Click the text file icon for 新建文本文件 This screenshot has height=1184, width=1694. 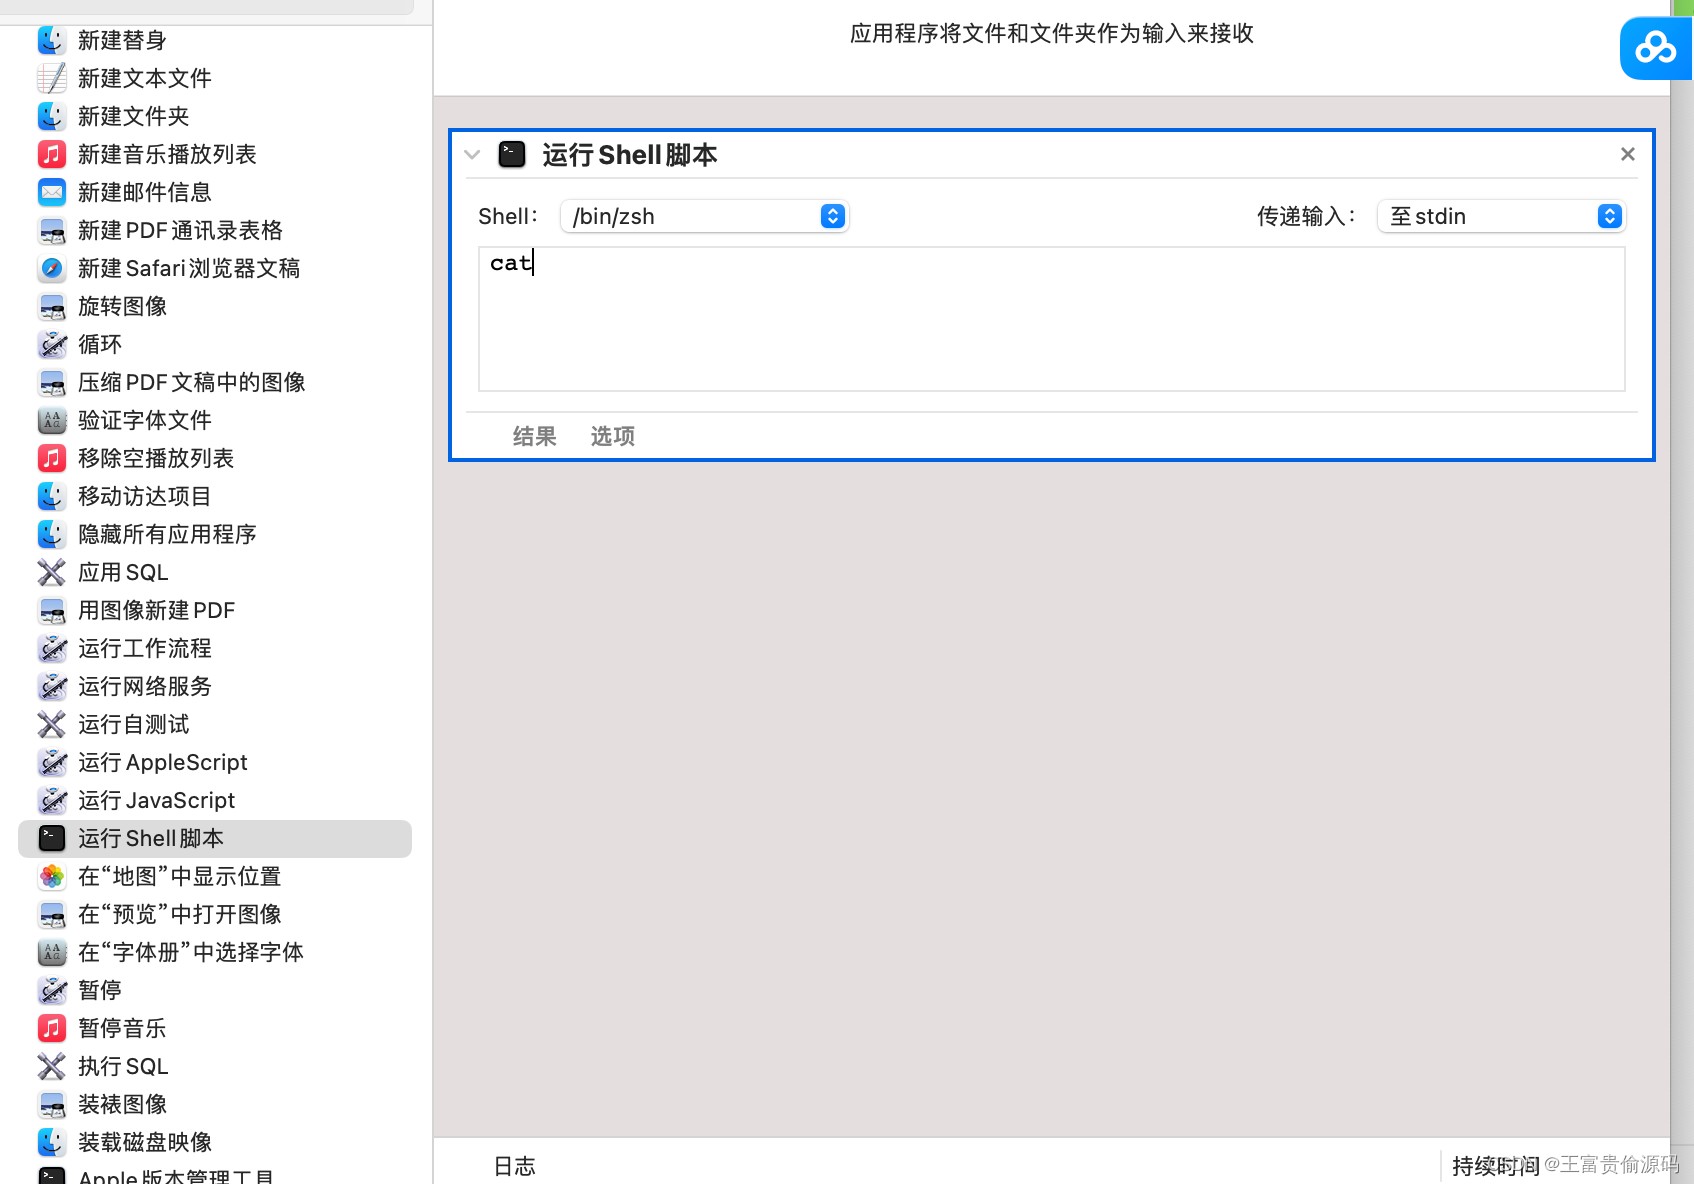52,78
